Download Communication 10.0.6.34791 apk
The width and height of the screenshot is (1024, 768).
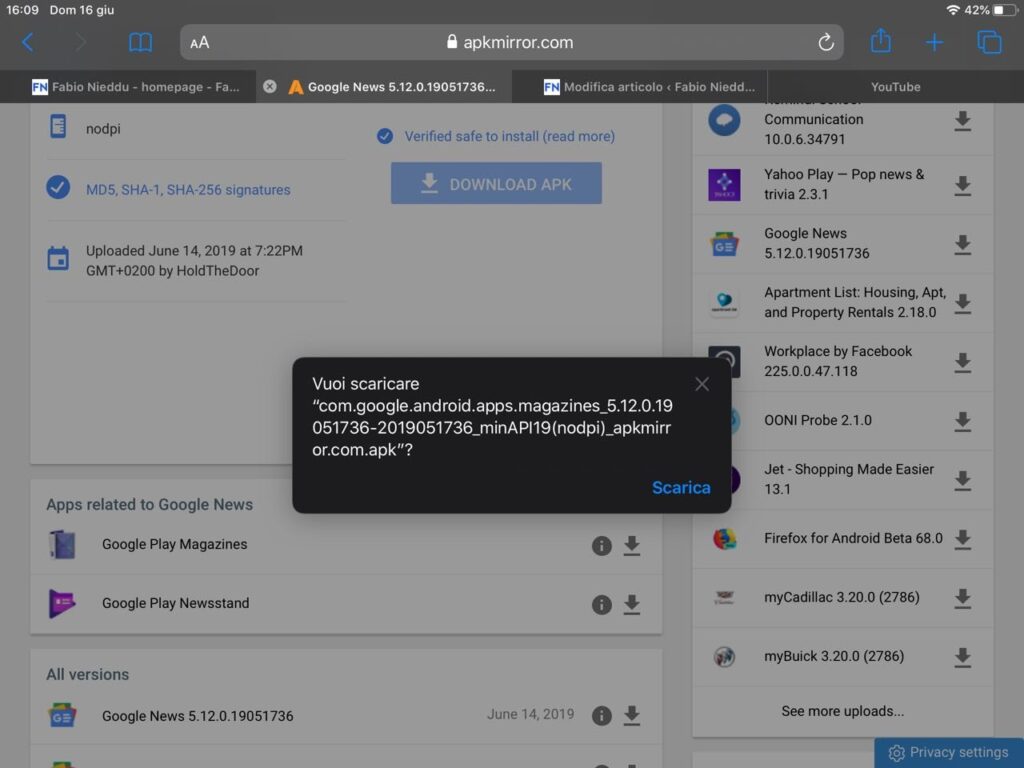962,121
